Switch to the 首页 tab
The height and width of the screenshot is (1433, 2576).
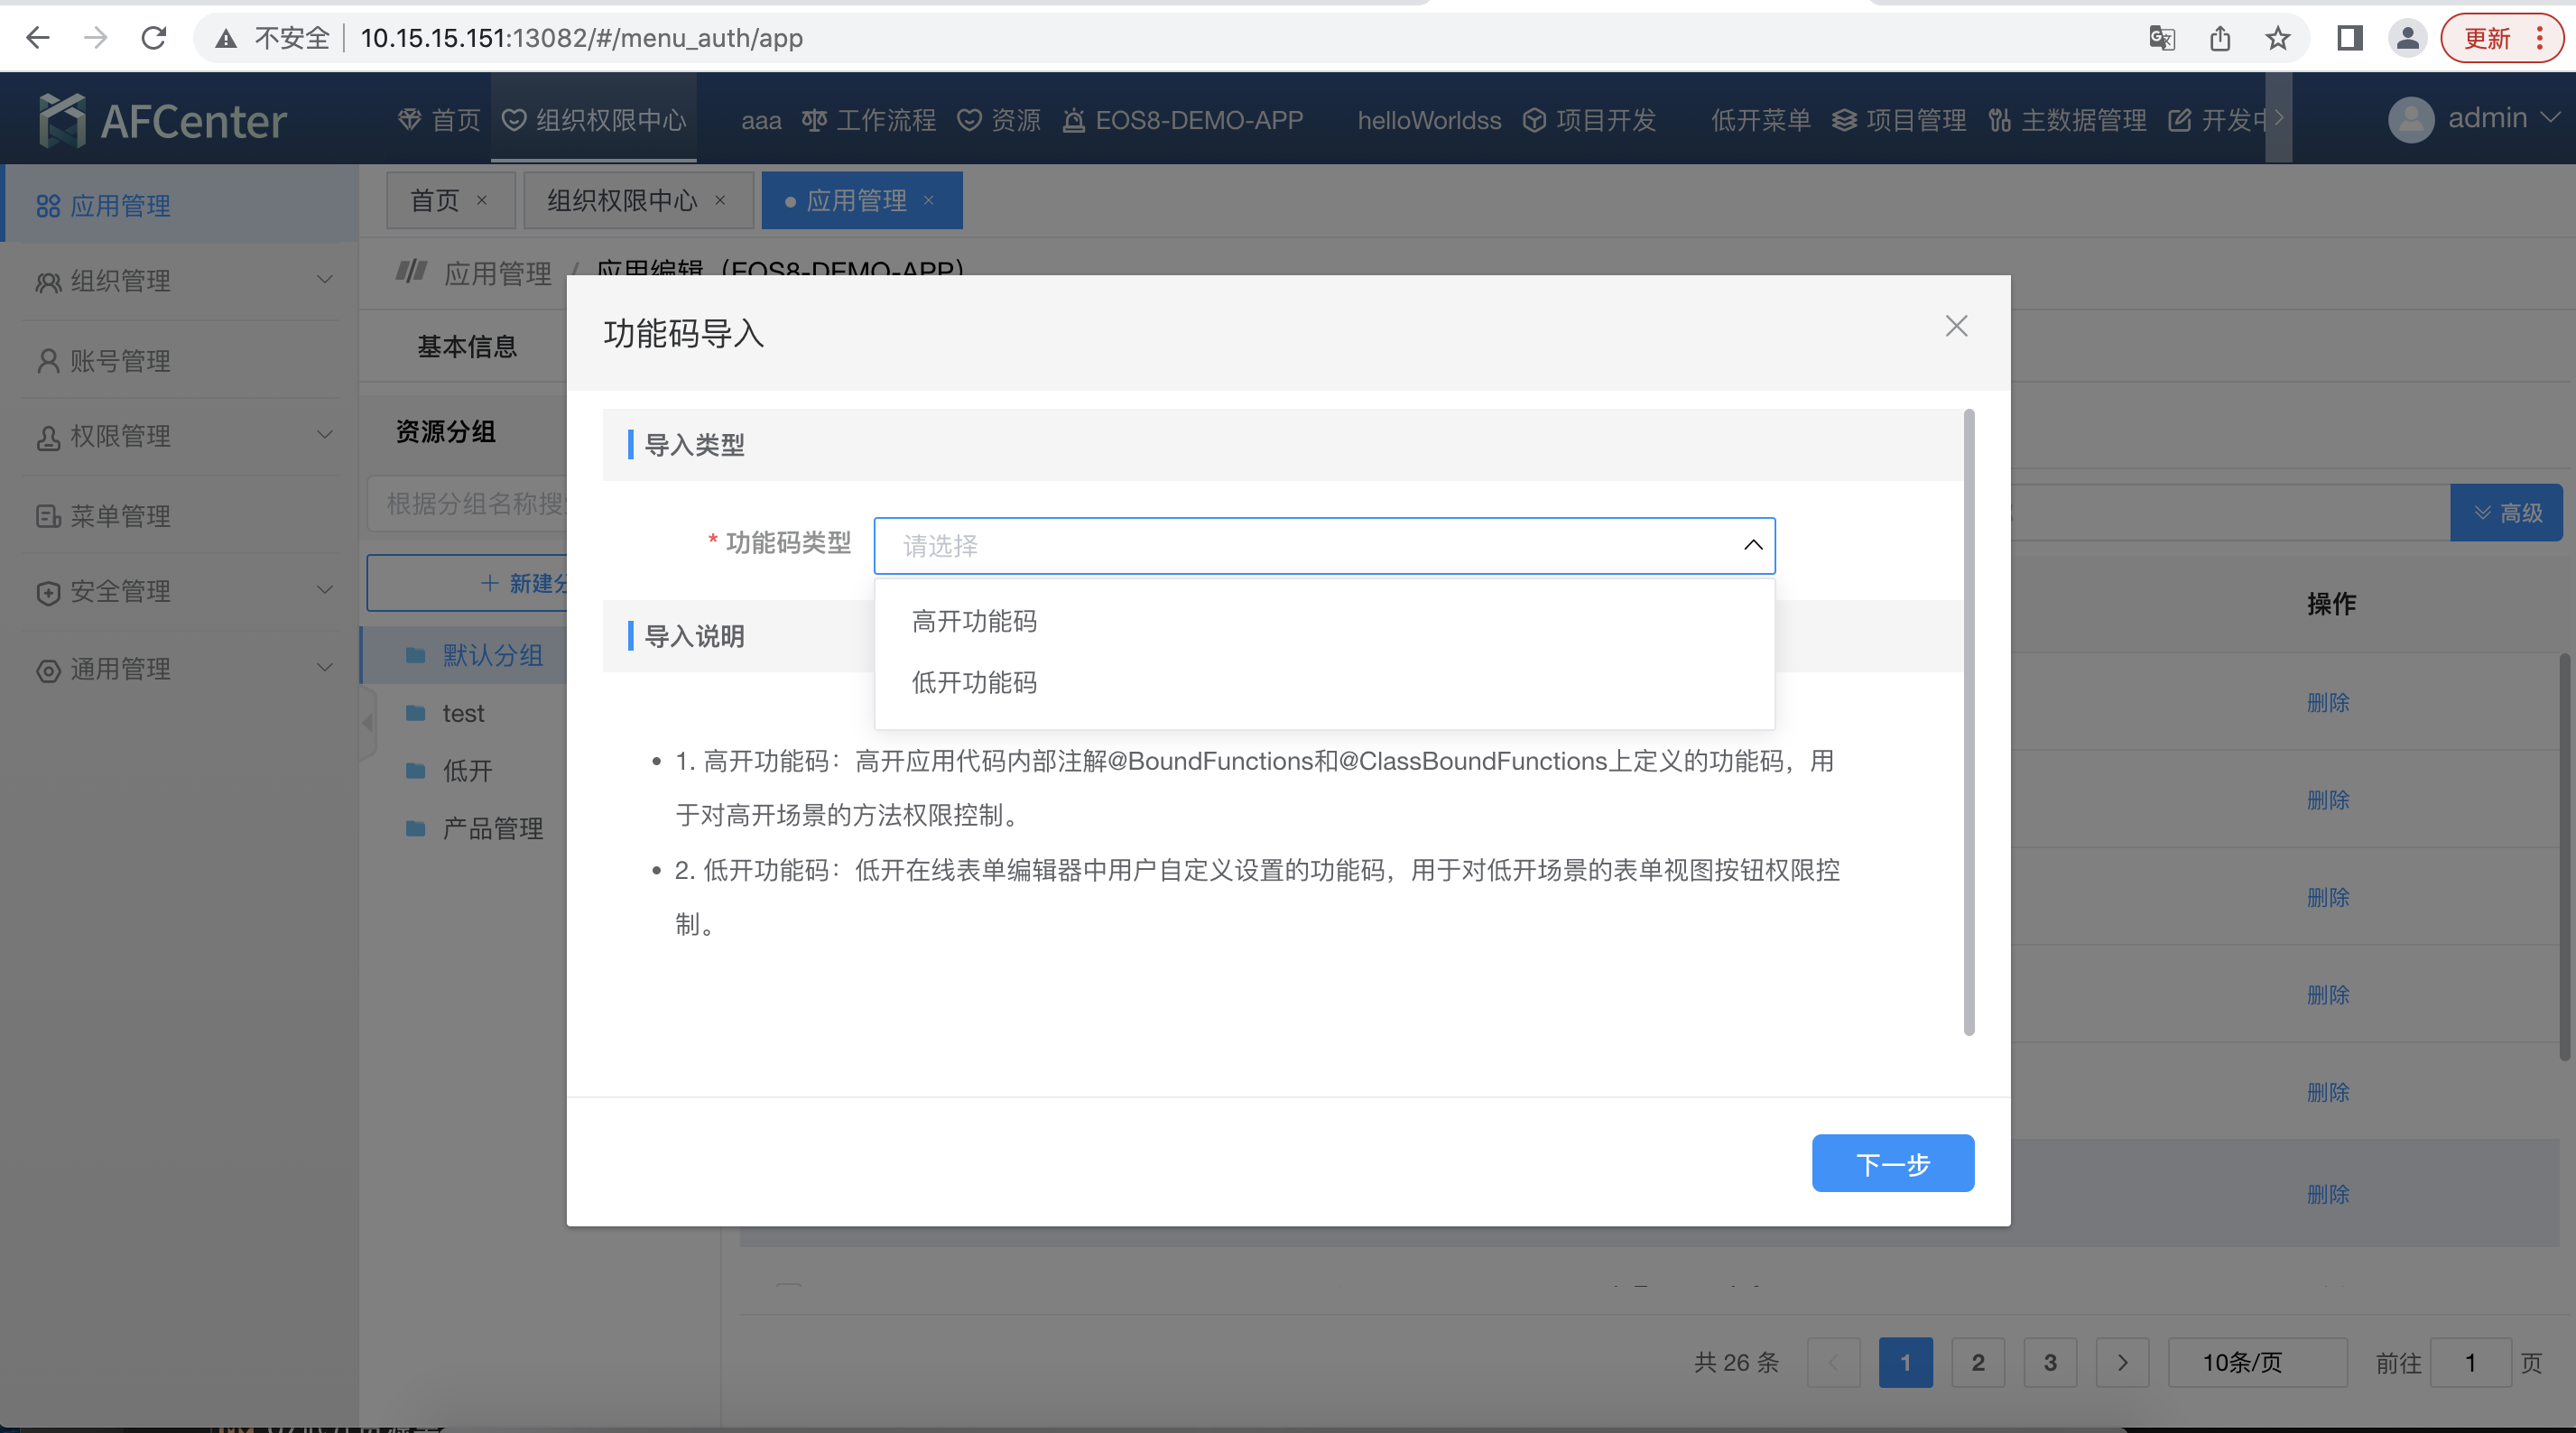[x=434, y=200]
